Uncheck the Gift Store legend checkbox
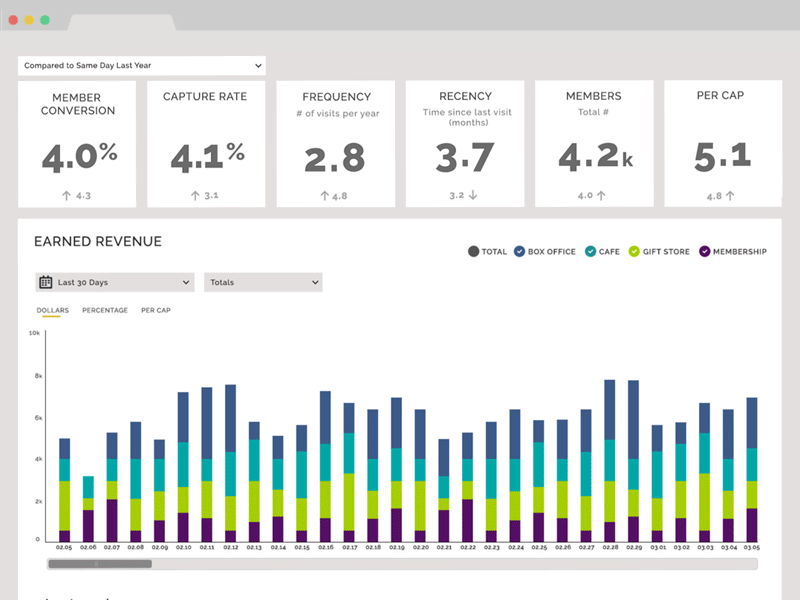Image resolution: width=800 pixels, height=600 pixels. pyautogui.click(x=634, y=251)
